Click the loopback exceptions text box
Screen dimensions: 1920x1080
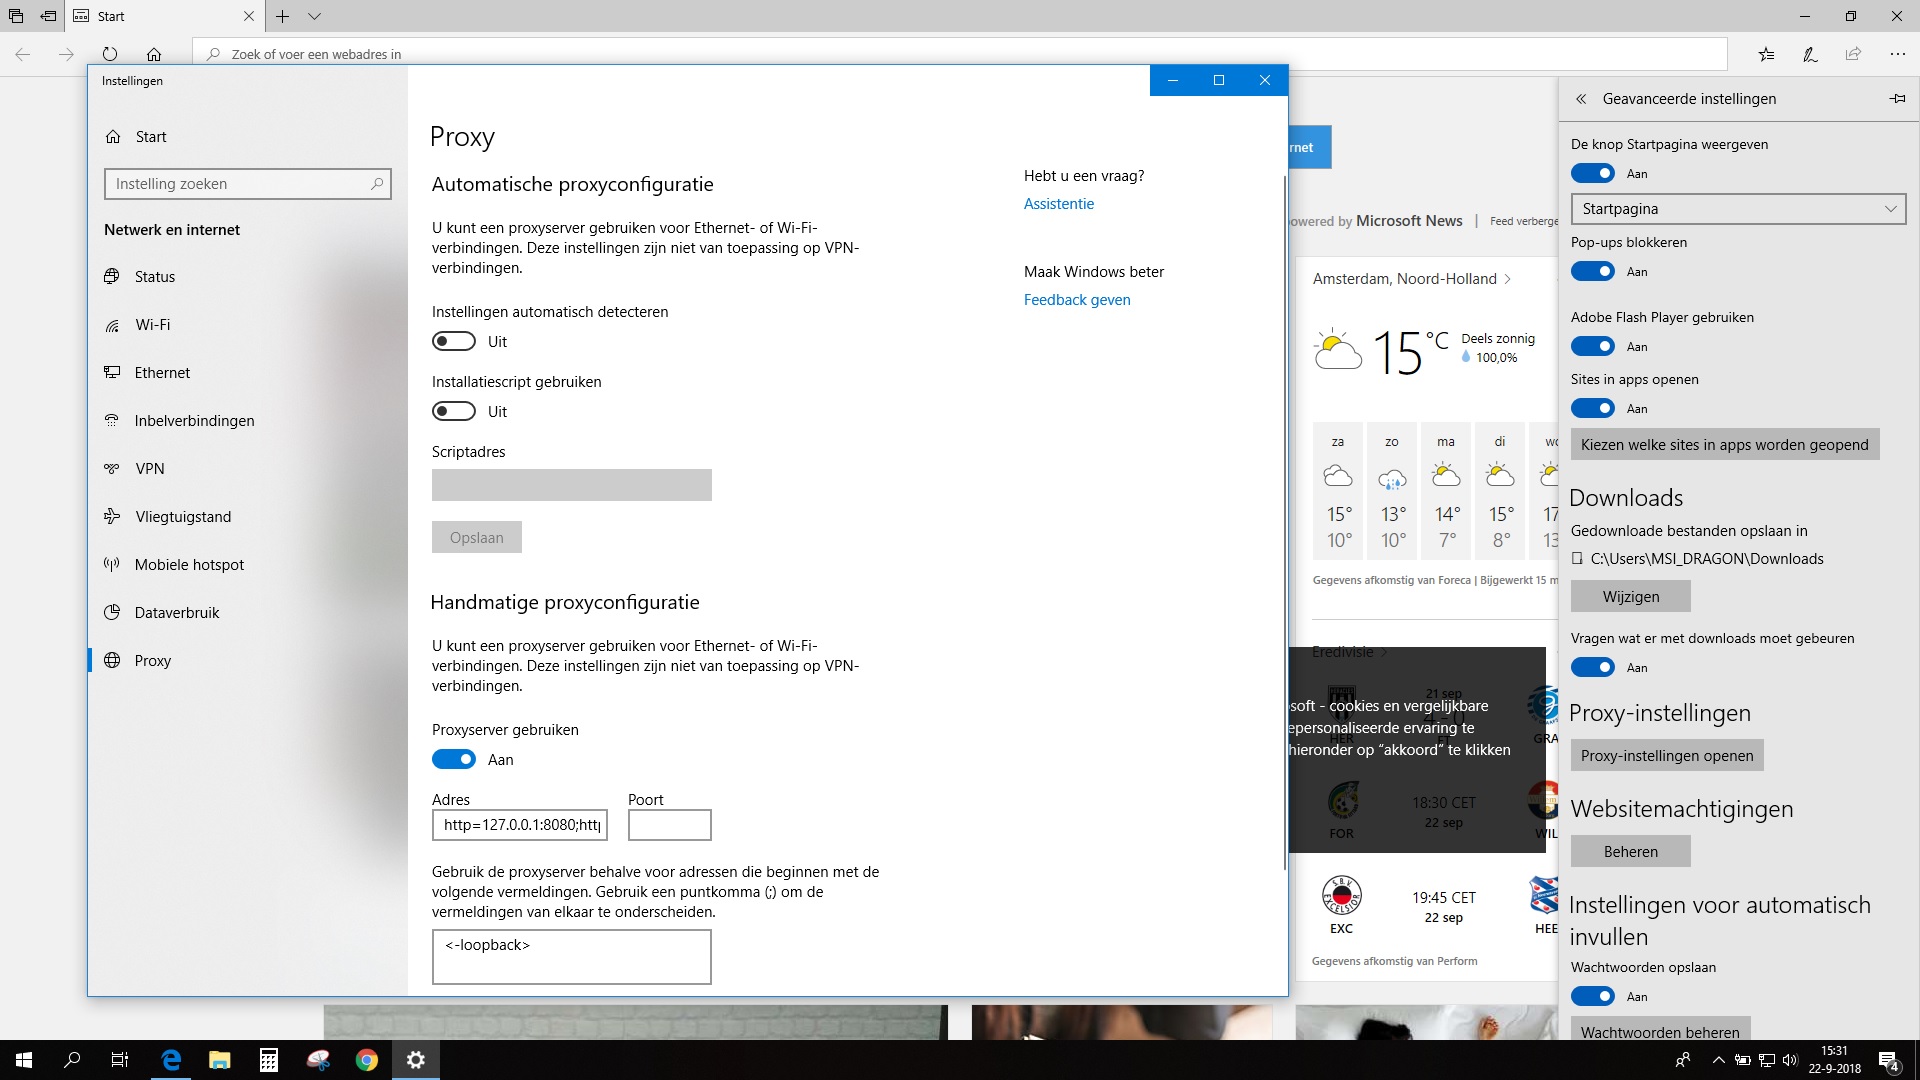(572, 957)
